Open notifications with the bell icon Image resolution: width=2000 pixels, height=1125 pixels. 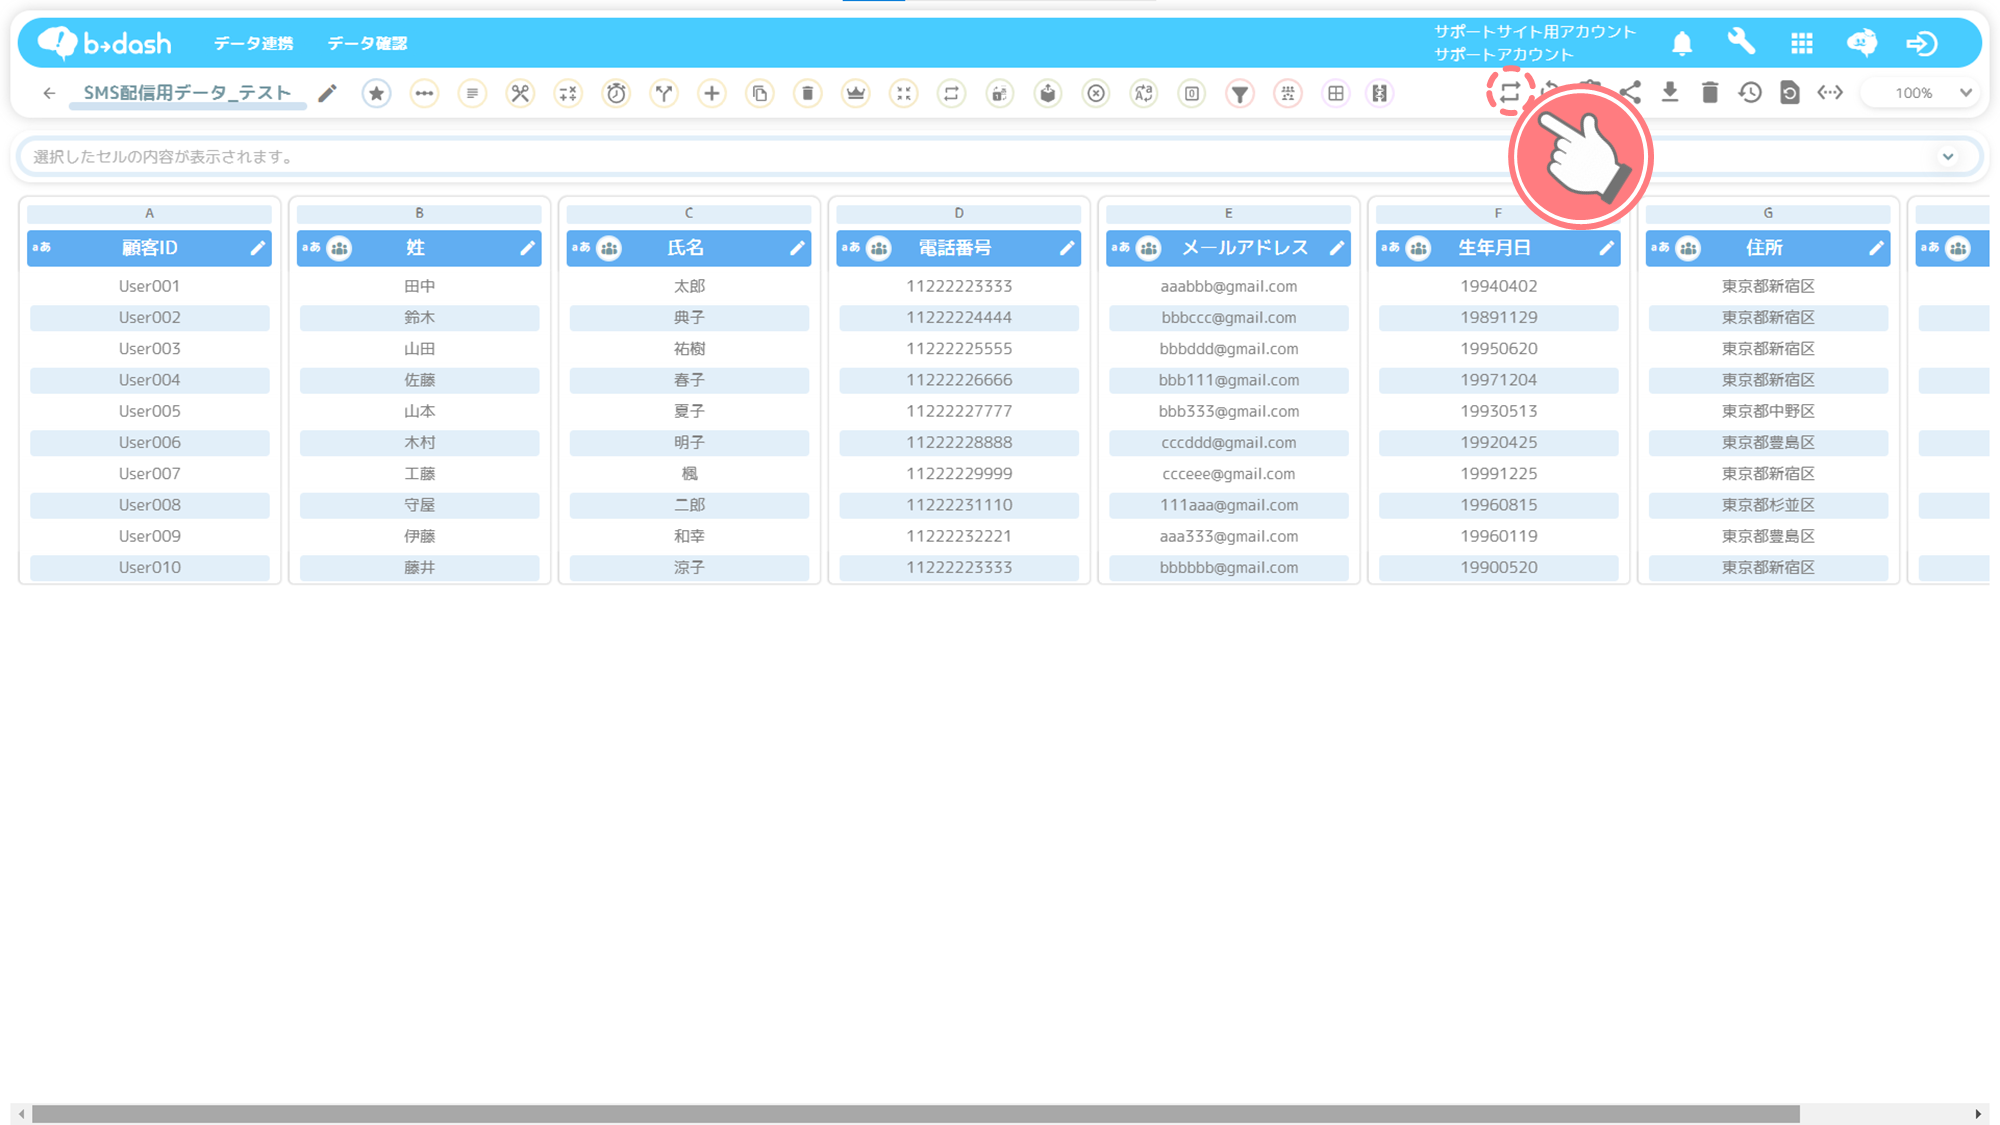tap(1682, 43)
